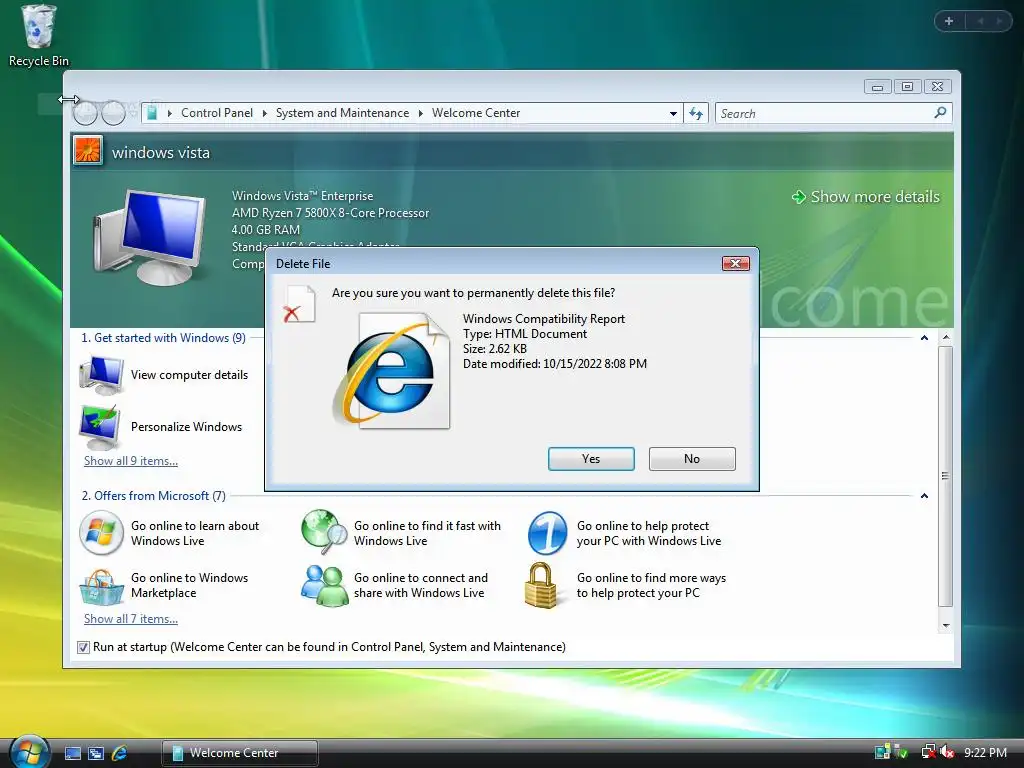Select System and Maintenance breadcrumb
Image resolution: width=1024 pixels, height=768 pixels.
(342, 113)
